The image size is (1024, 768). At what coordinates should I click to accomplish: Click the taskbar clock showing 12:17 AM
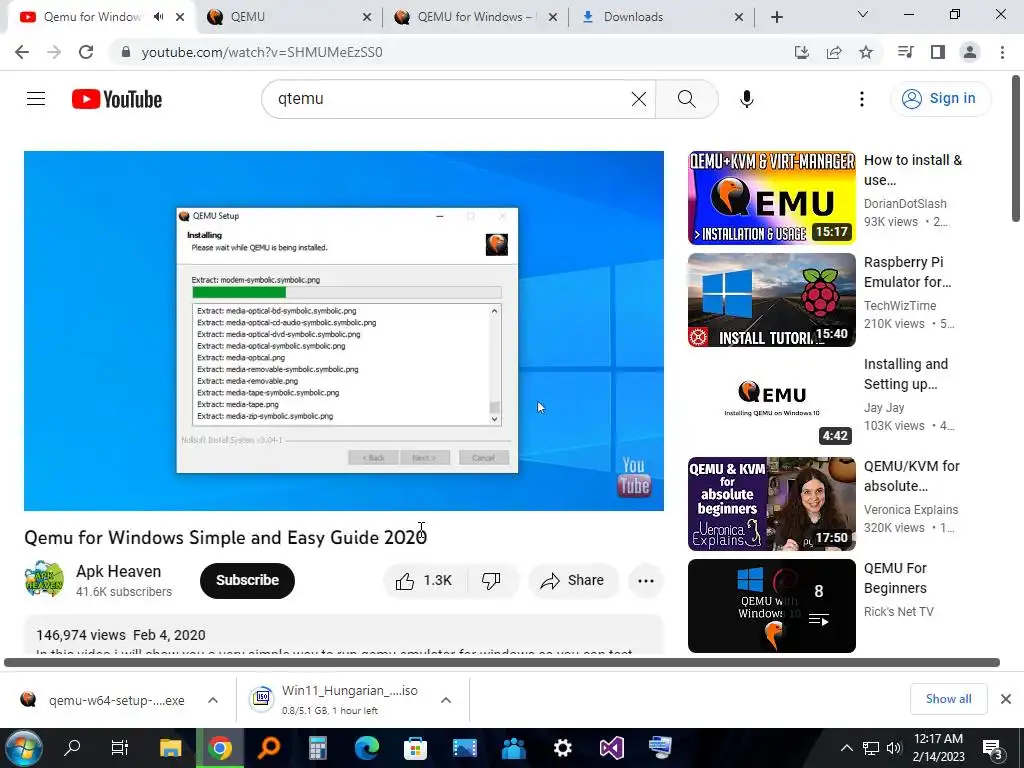pos(938,748)
